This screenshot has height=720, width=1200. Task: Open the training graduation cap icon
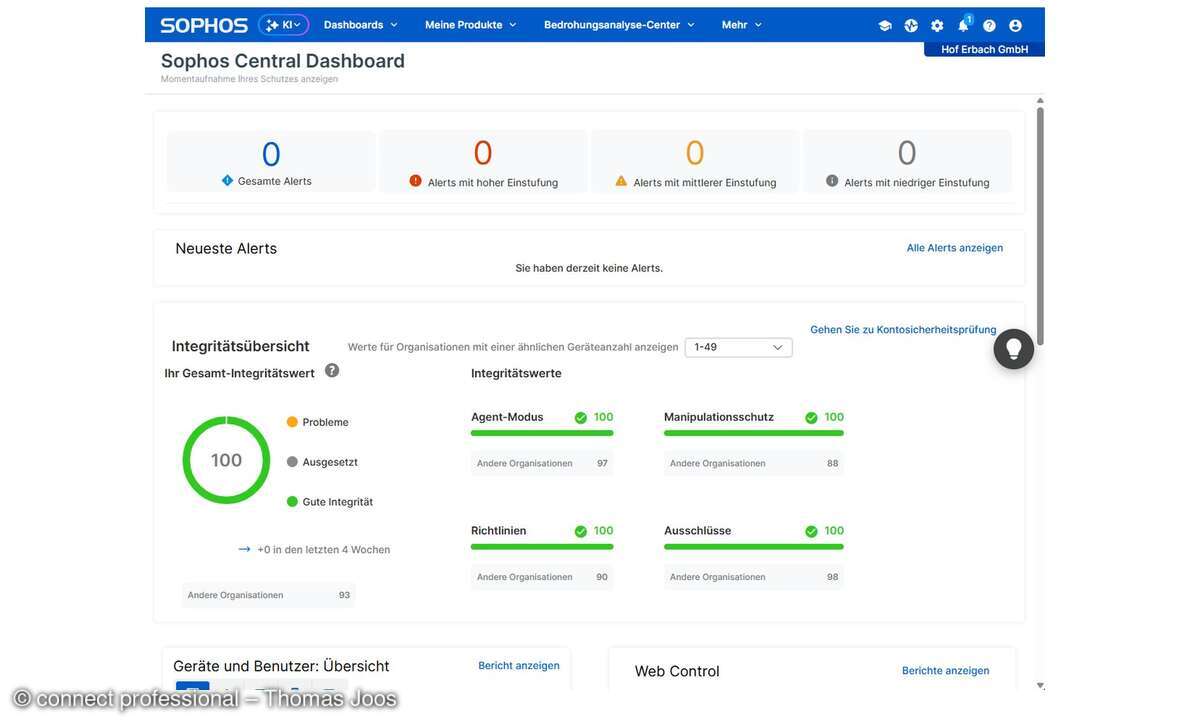point(885,26)
